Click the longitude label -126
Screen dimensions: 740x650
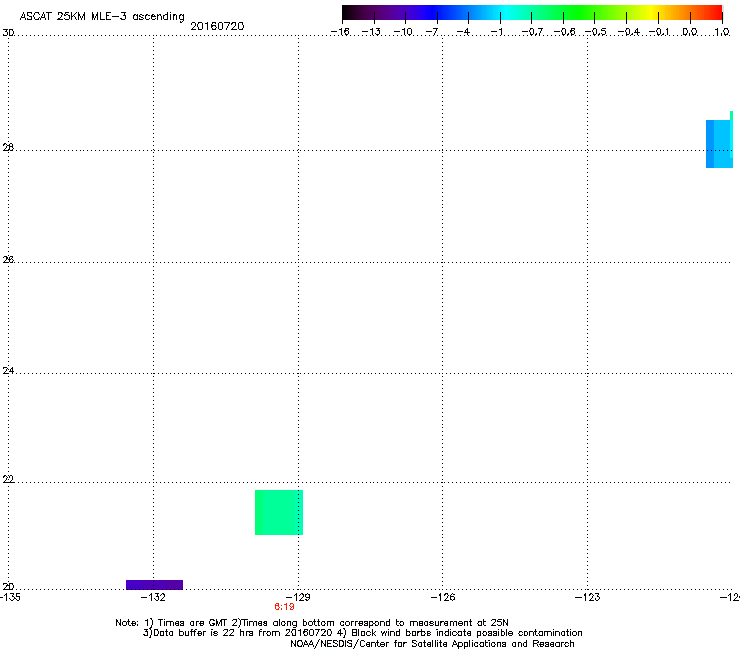(x=443, y=597)
